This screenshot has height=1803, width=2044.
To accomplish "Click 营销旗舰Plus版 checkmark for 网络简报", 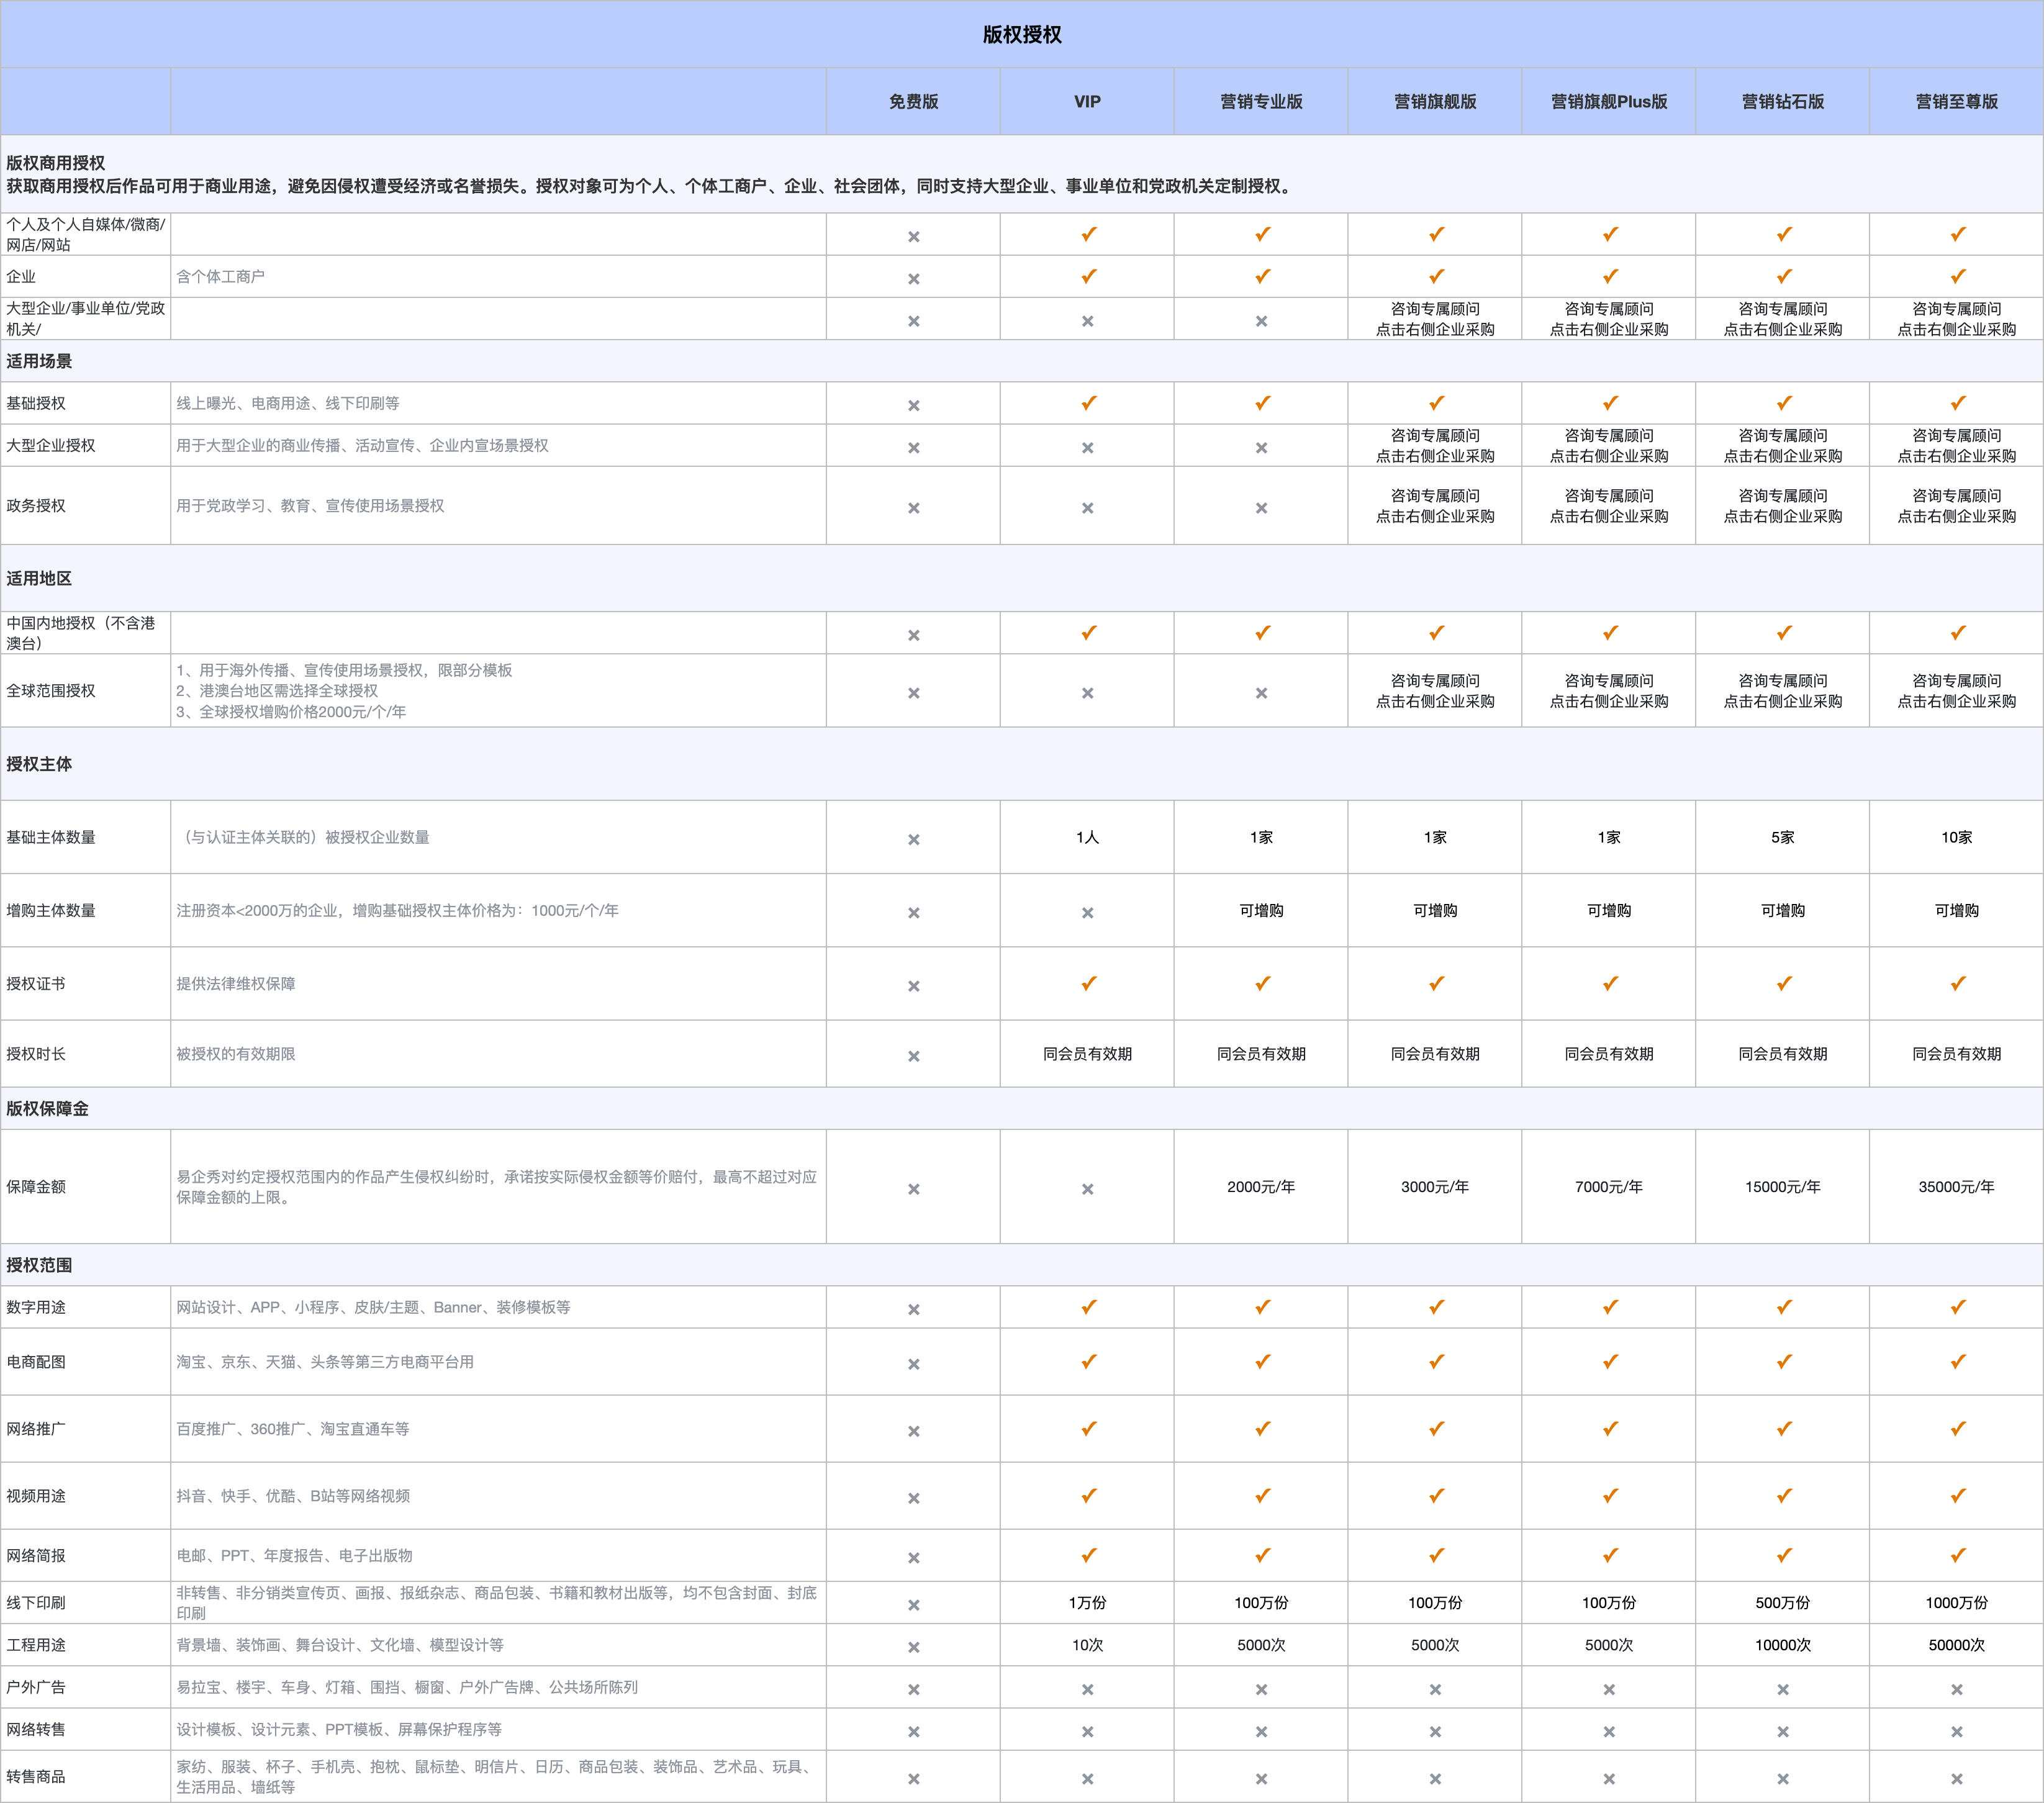I will point(1609,1555).
